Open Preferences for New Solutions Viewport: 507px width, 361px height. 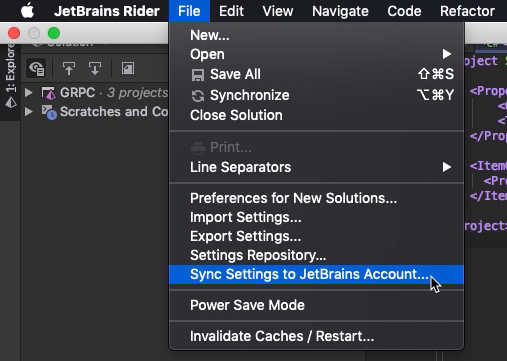coord(316,198)
